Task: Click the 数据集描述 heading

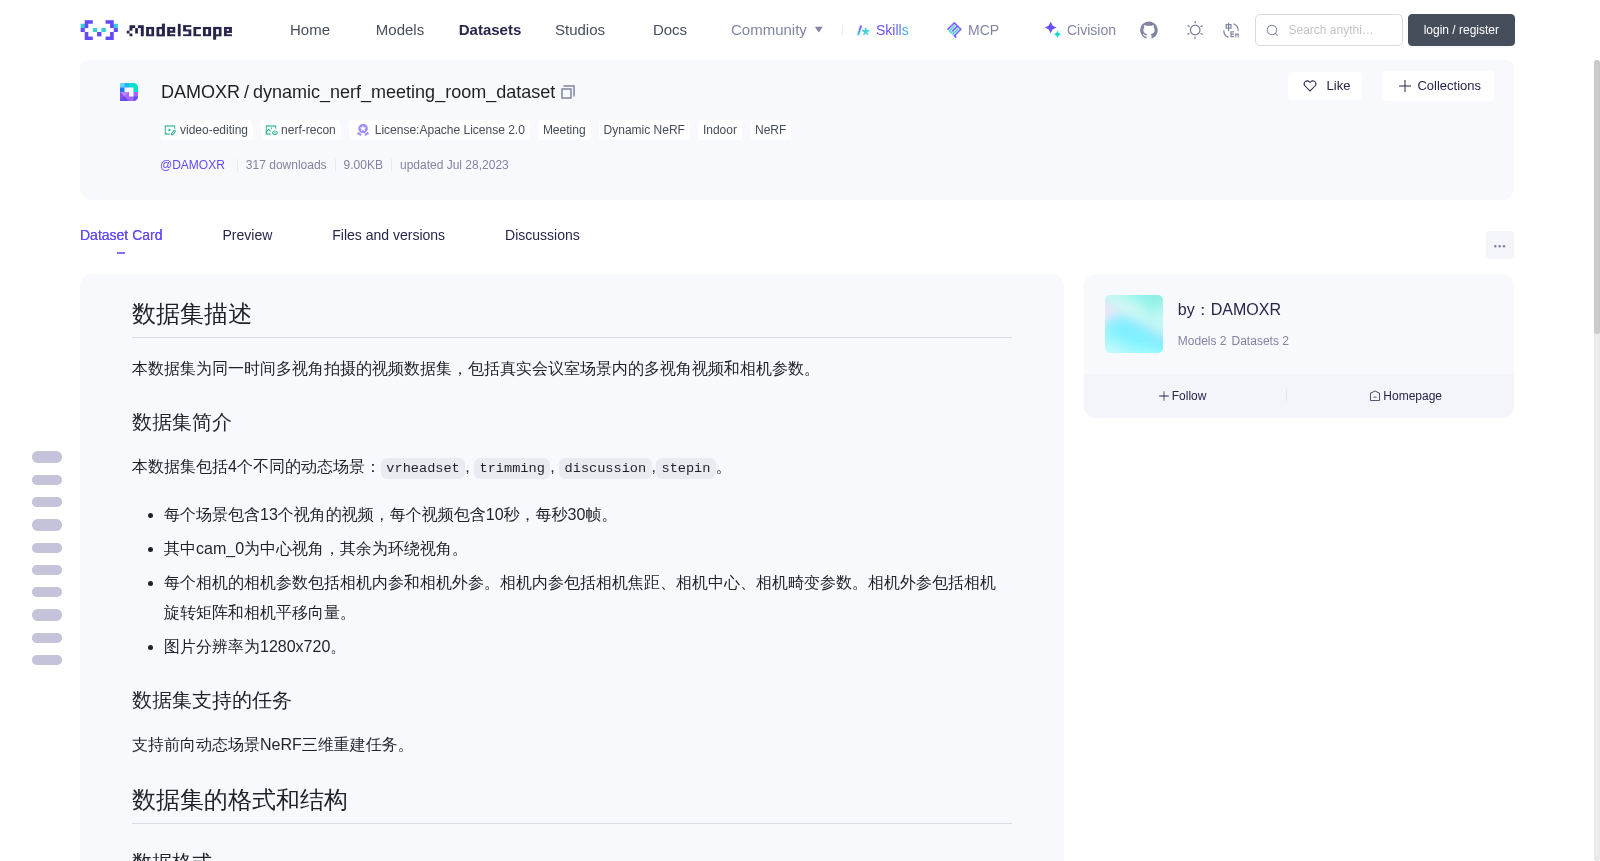Action: (x=192, y=314)
